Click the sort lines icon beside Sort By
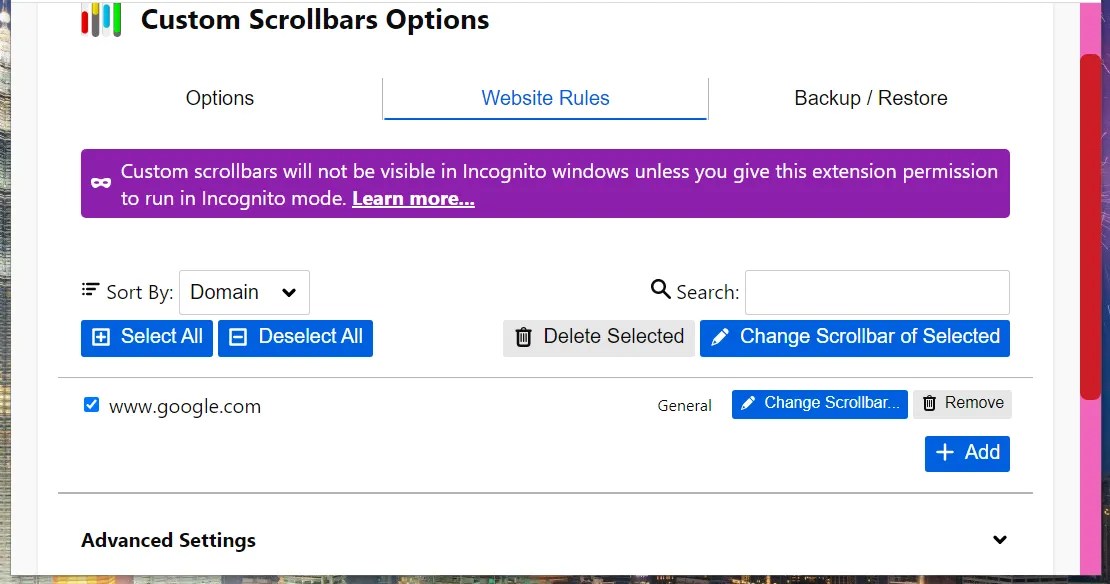 (91, 291)
